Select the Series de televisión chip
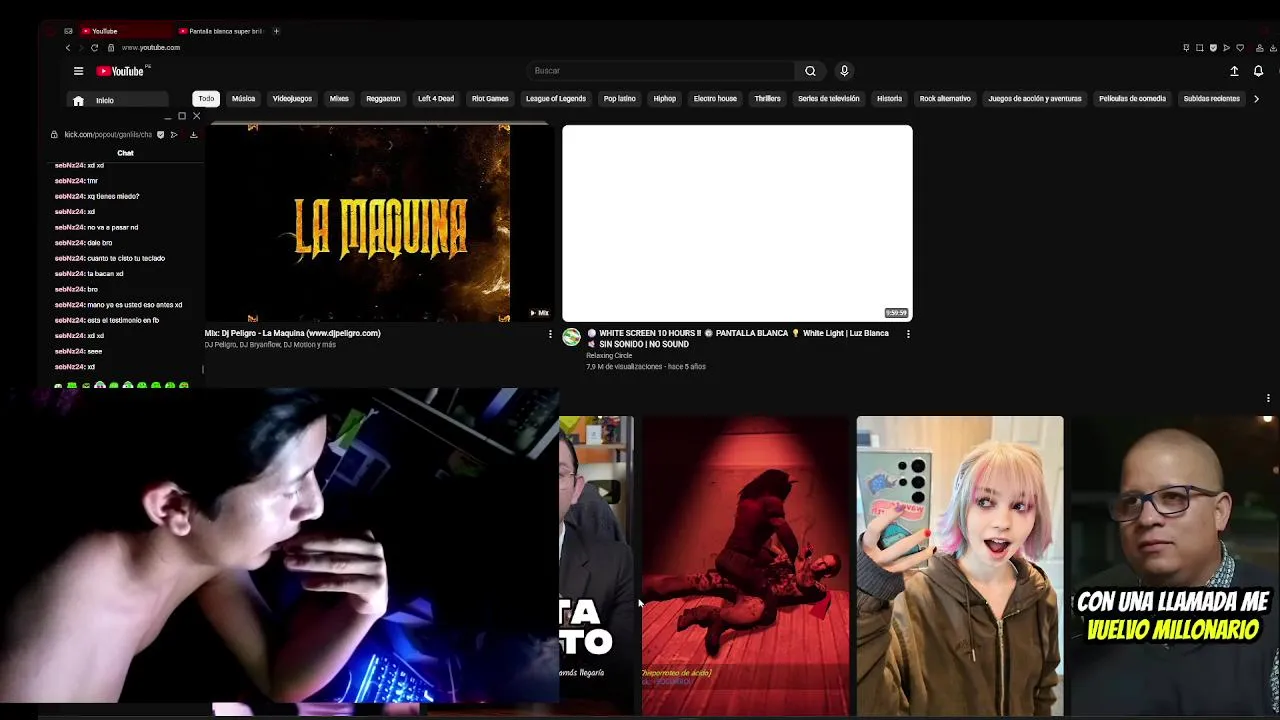1280x720 pixels. point(828,99)
